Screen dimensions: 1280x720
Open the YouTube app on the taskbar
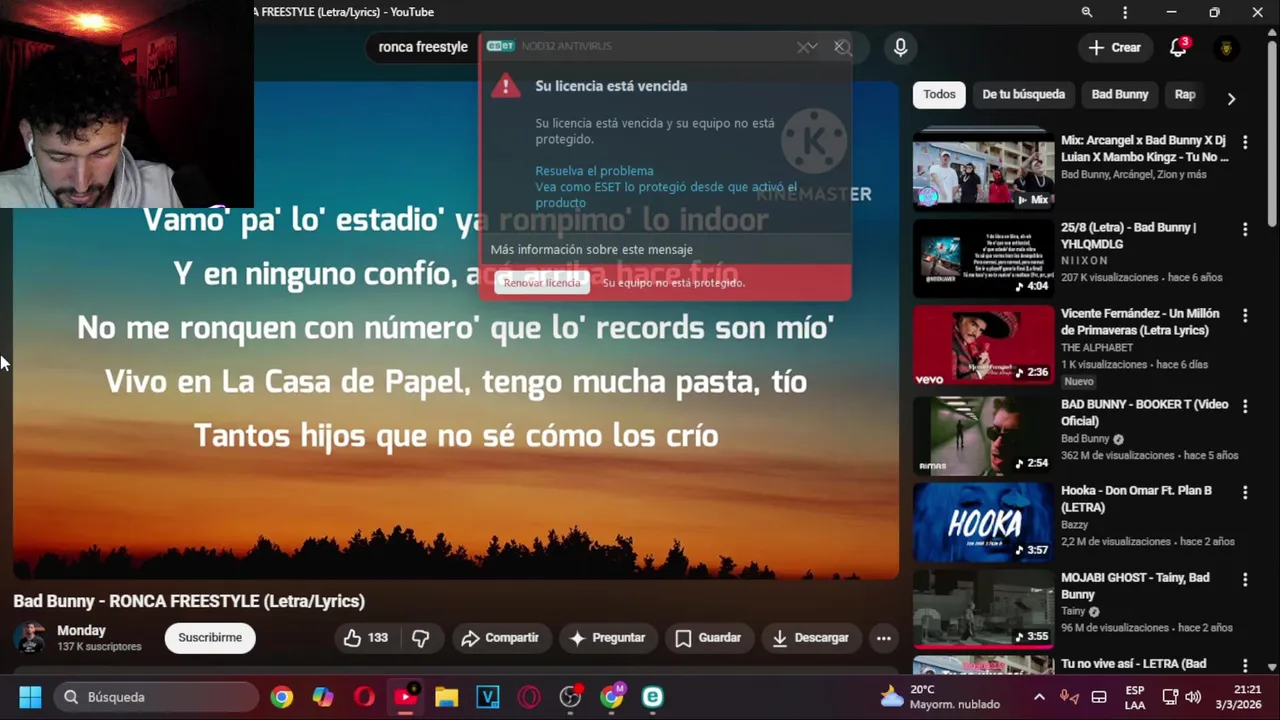point(406,697)
